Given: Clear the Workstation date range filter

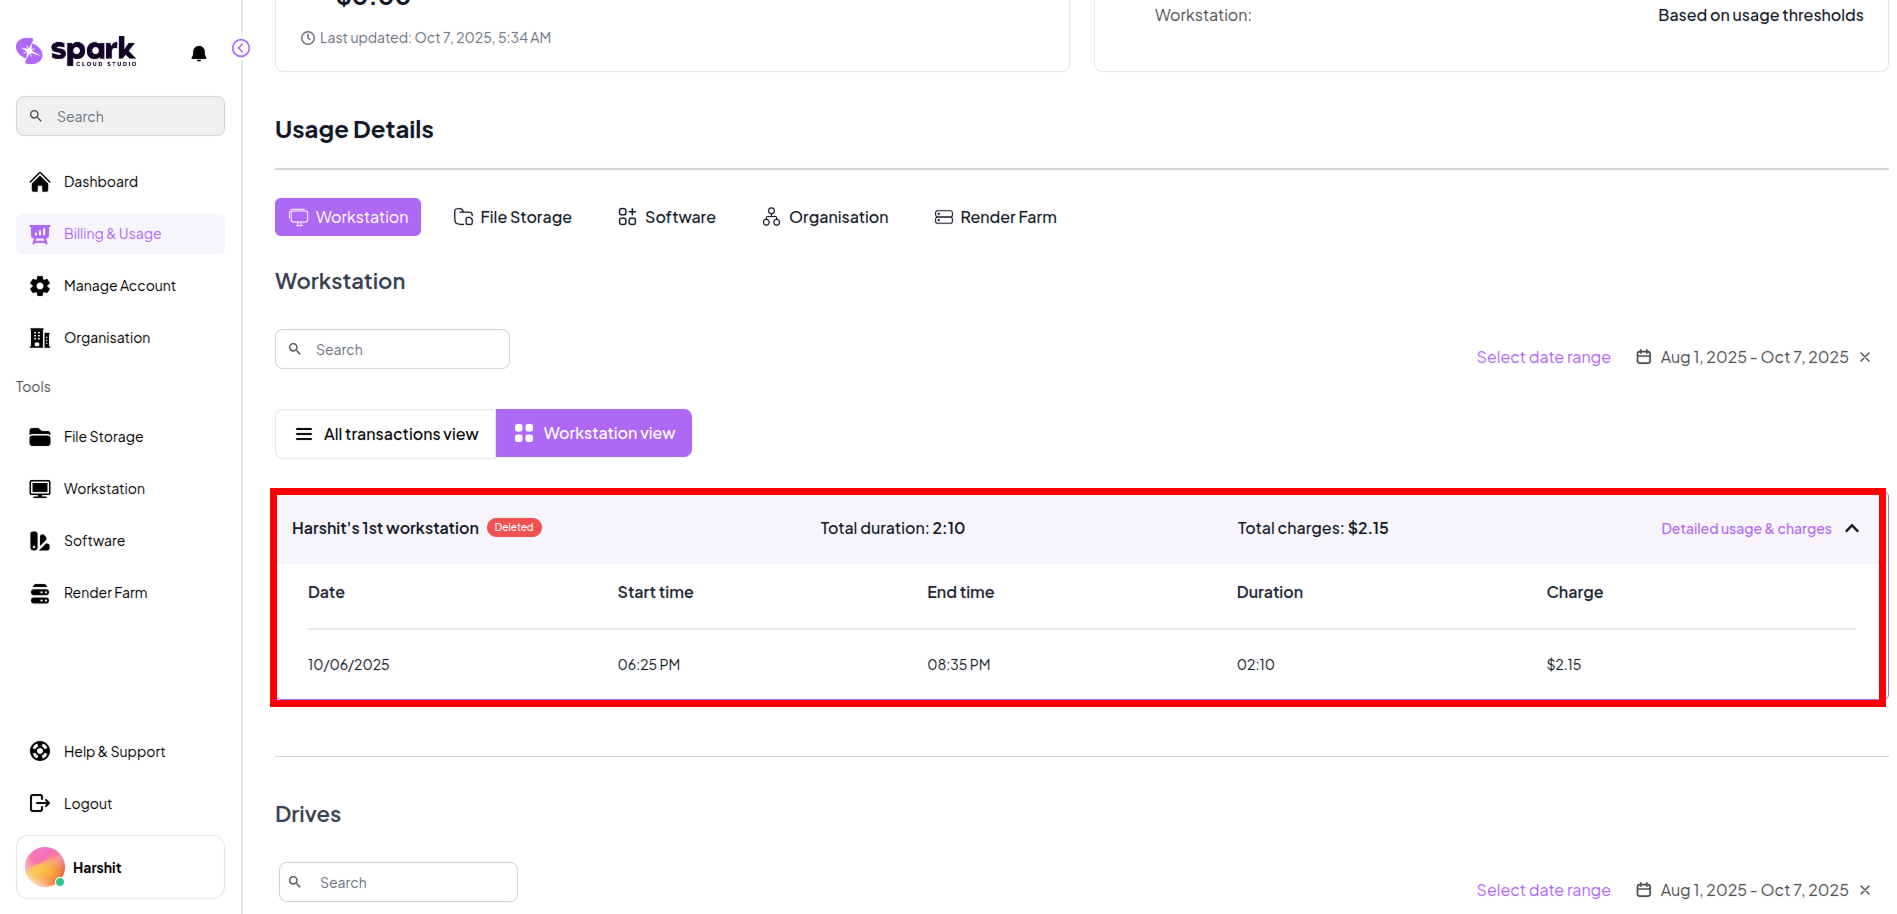Looking at the screenshot, I should [1865, 357].
